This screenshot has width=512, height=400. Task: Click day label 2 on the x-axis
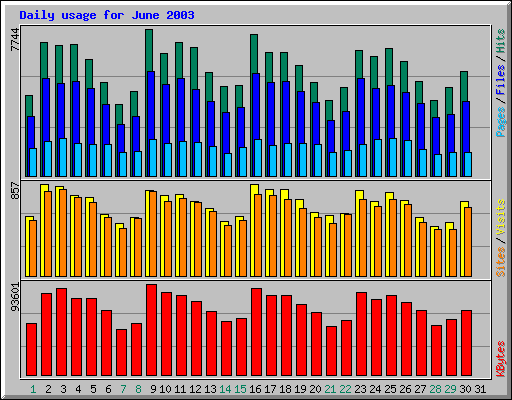(x=48, y=389)
